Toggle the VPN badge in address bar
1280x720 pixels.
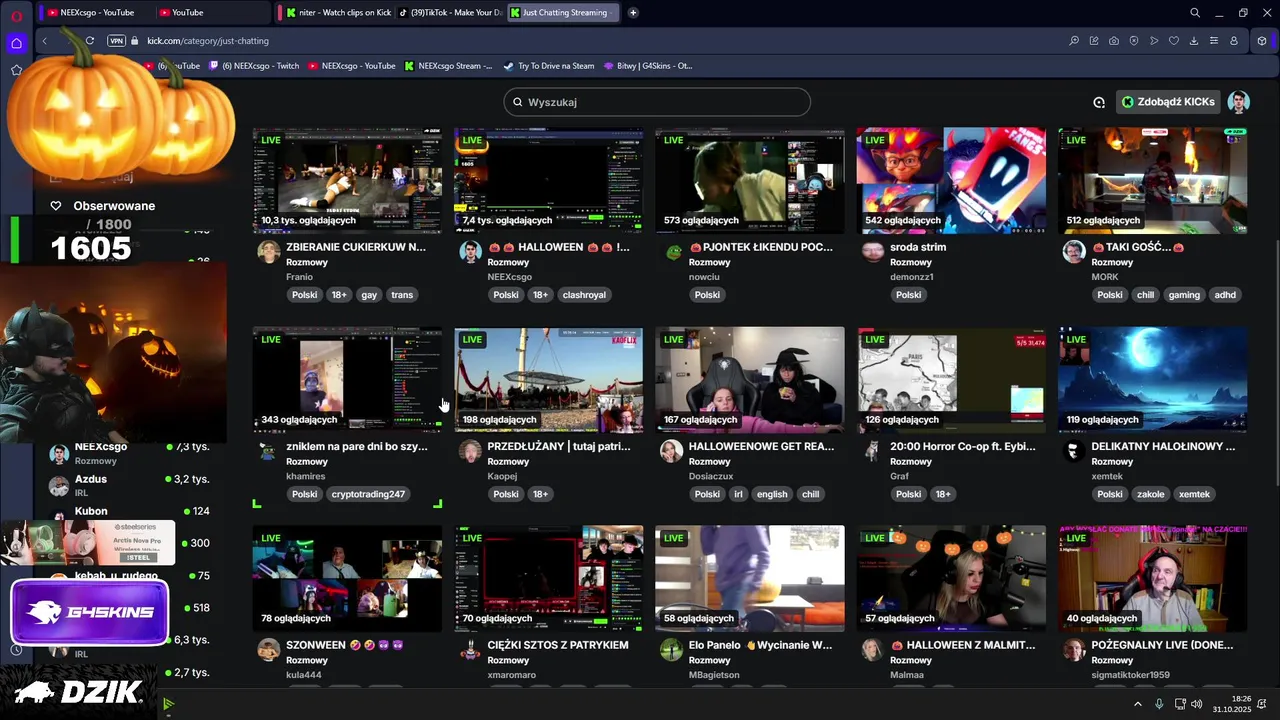point(116,41)
